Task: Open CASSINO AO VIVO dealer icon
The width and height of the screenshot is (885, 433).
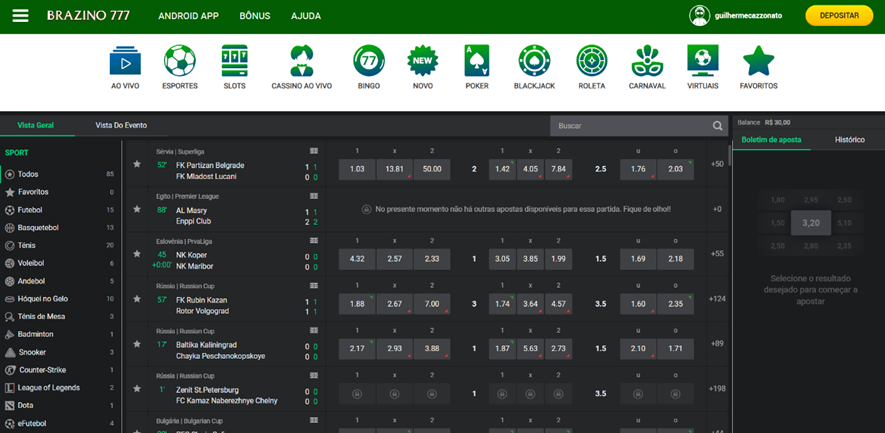Action: tap(301, 61)
